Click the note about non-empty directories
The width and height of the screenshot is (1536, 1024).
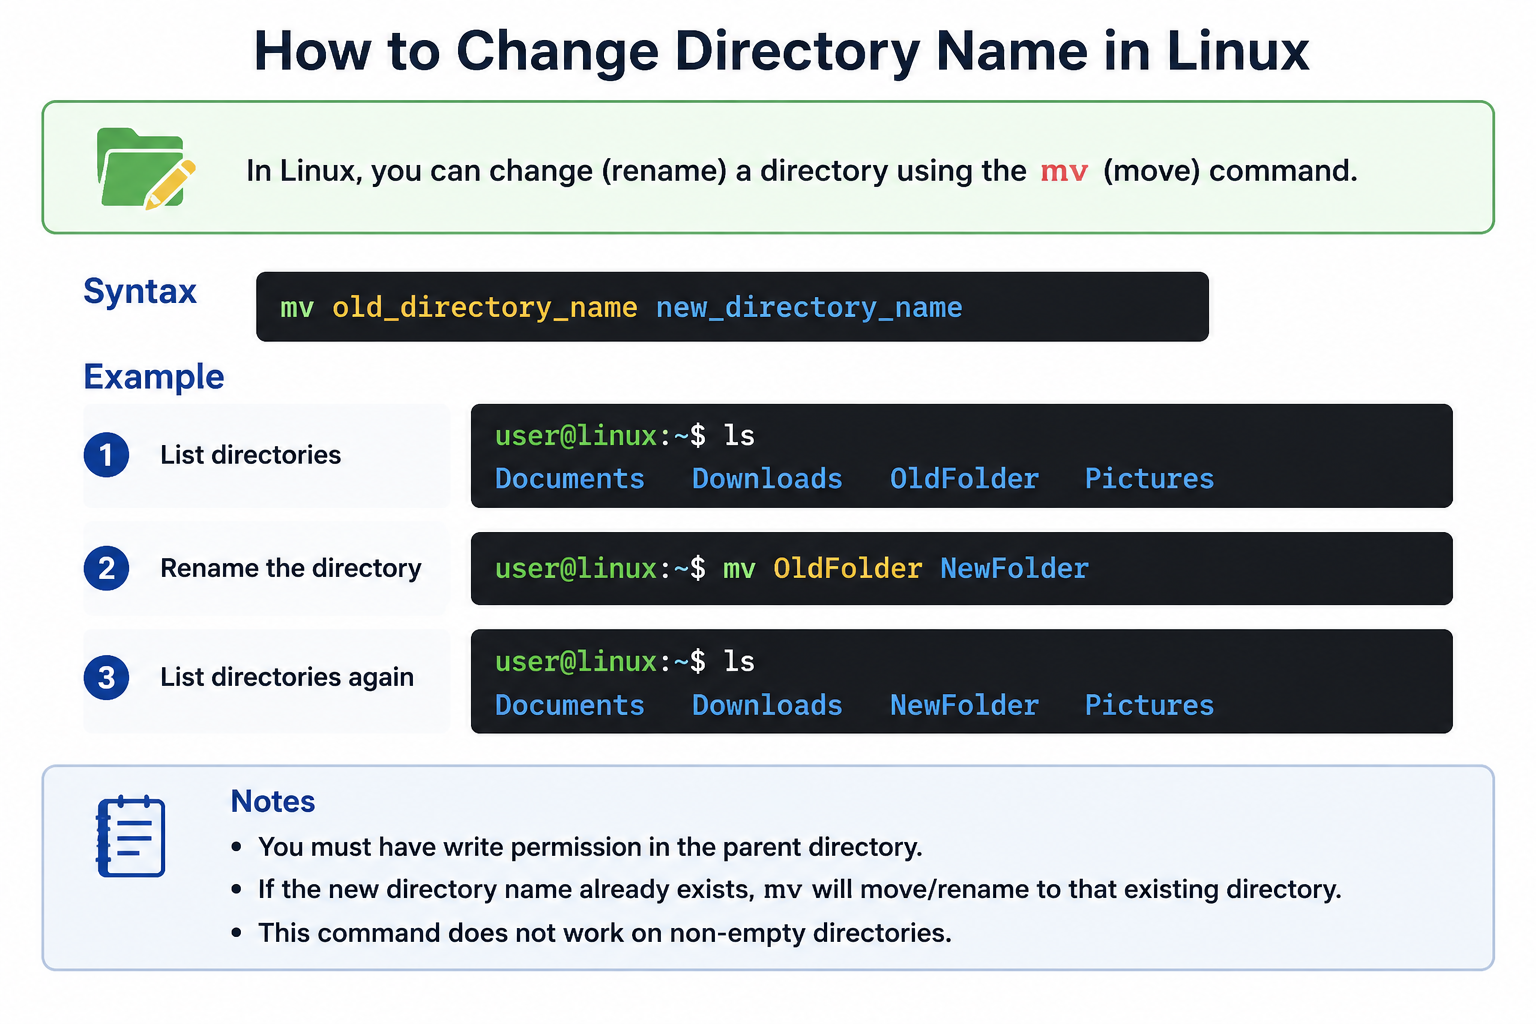click(x=605, y=933)
